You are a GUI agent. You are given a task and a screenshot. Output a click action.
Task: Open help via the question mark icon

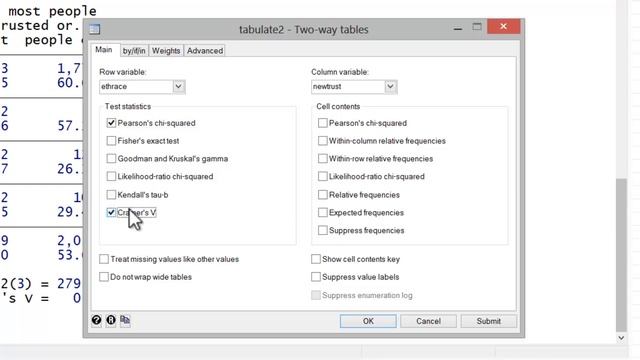point(96,320)
